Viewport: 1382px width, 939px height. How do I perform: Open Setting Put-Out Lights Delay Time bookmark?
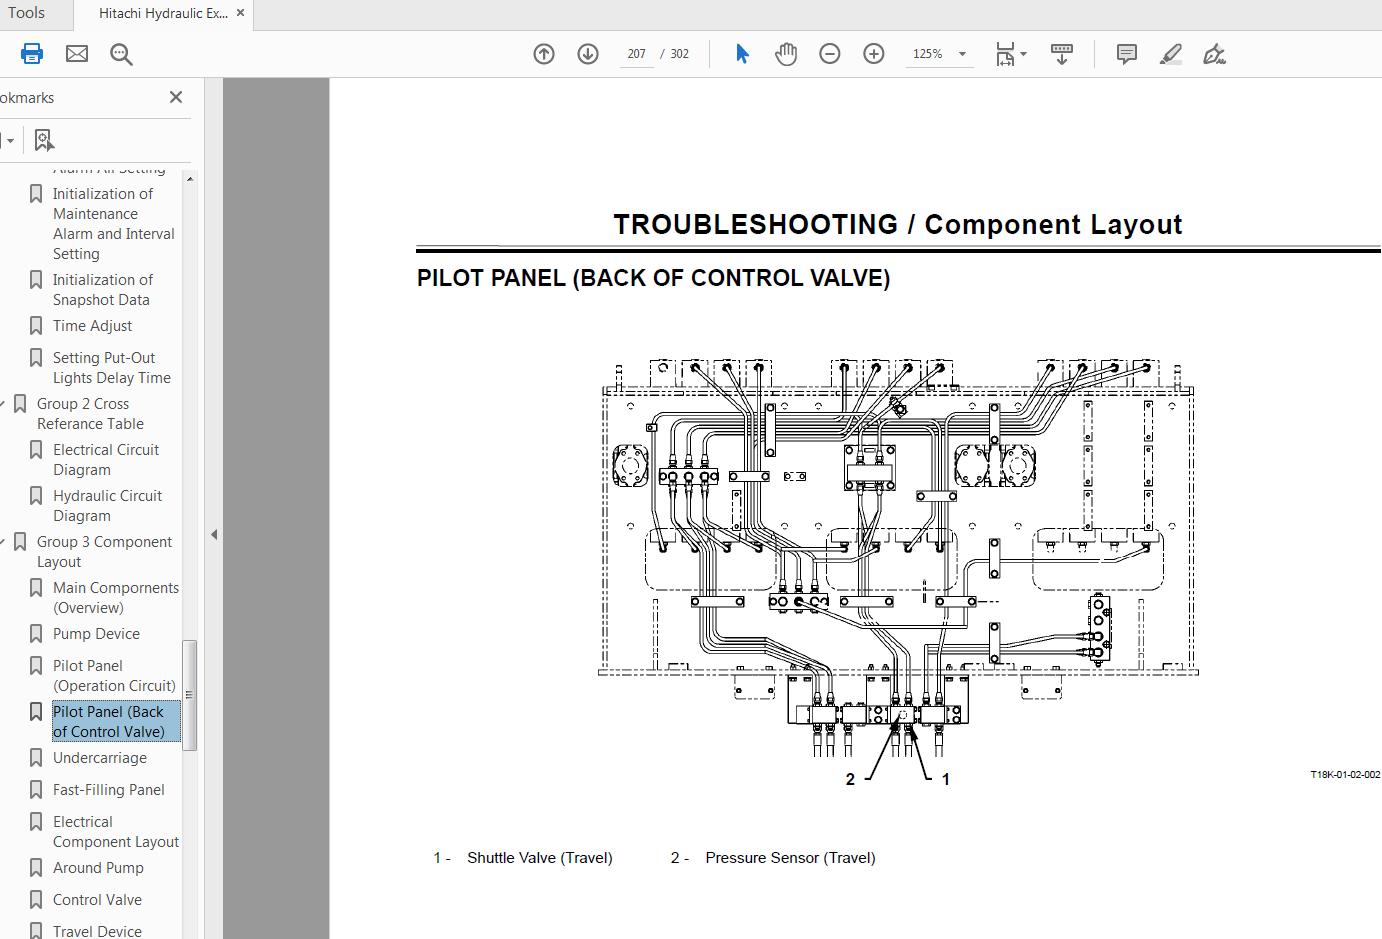[111, 367]
